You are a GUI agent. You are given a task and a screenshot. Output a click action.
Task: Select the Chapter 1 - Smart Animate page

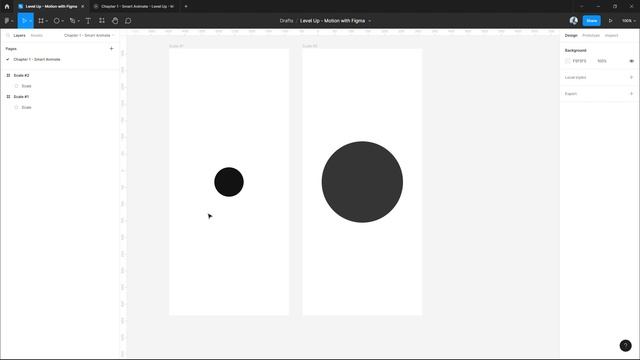(x=37, y=60)
